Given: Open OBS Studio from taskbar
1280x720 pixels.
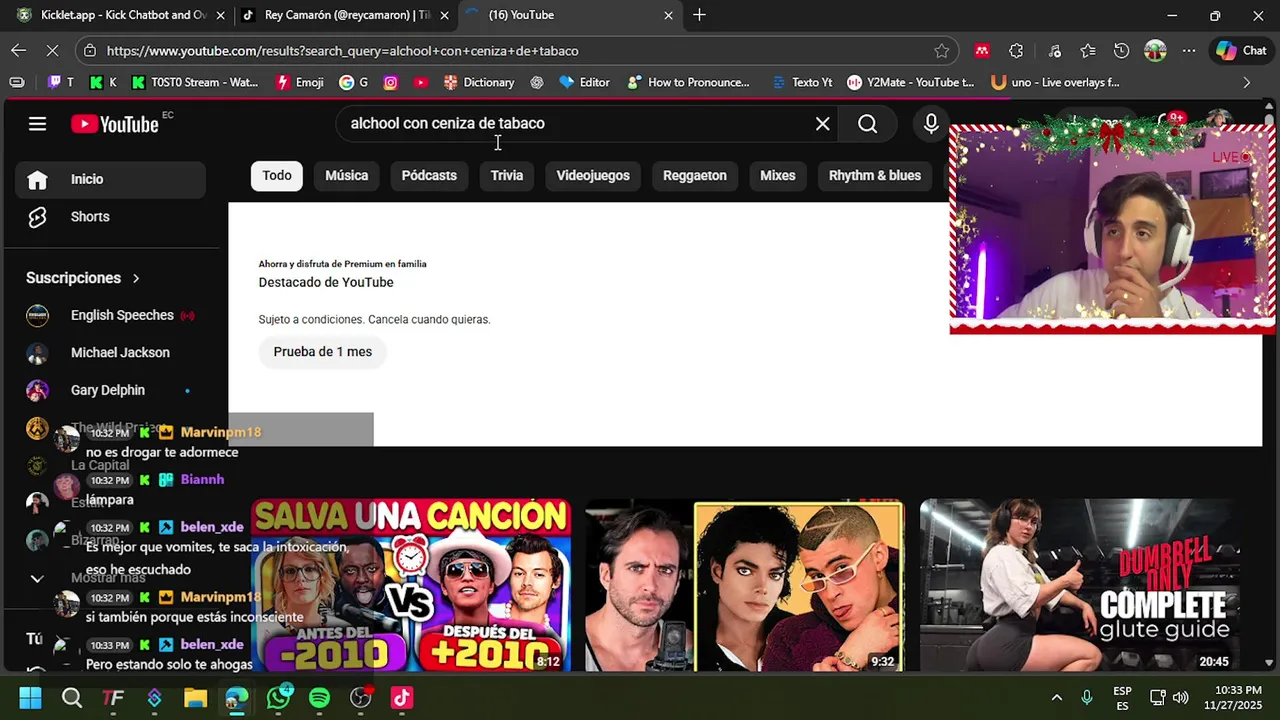Looking at the screenshot, I should pyautogui.click(x=360, y=698).
